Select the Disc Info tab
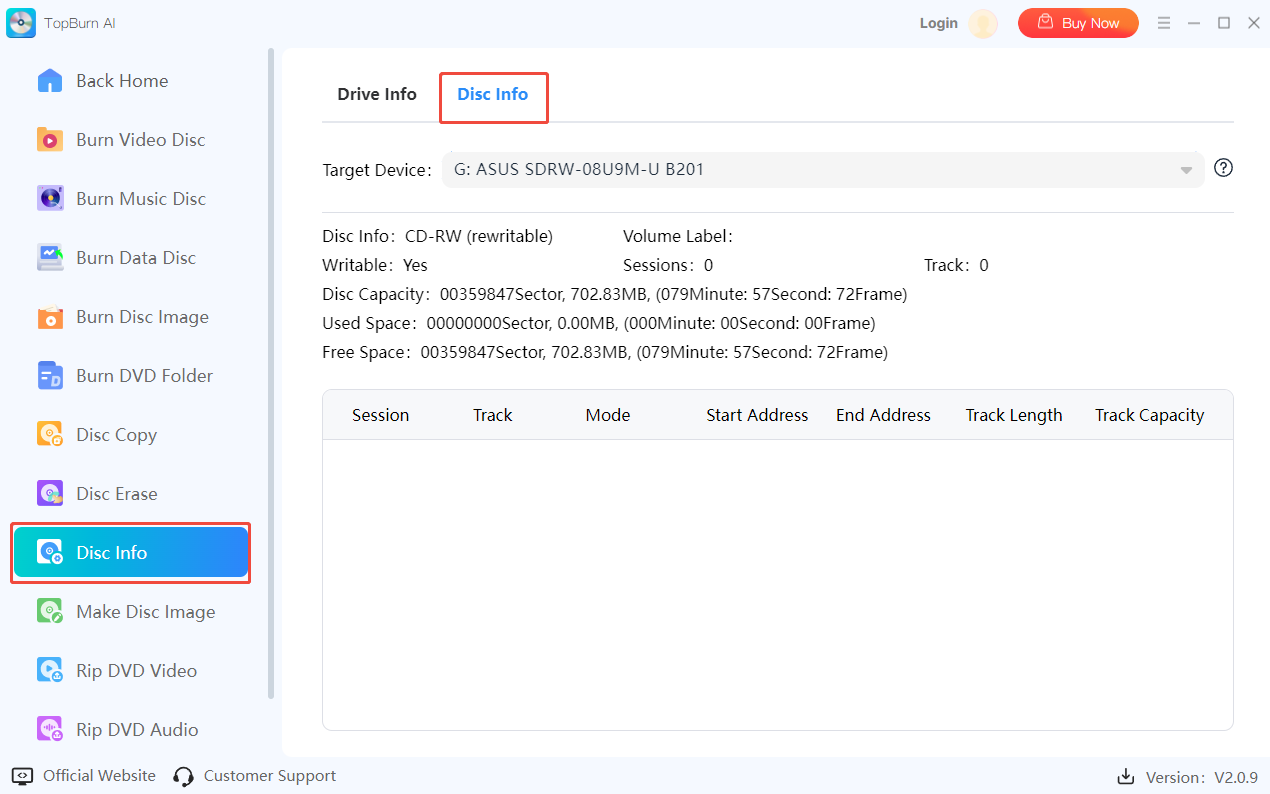Screen dimensions: 1270x794 pyautogui.click(x=493, y=95)
